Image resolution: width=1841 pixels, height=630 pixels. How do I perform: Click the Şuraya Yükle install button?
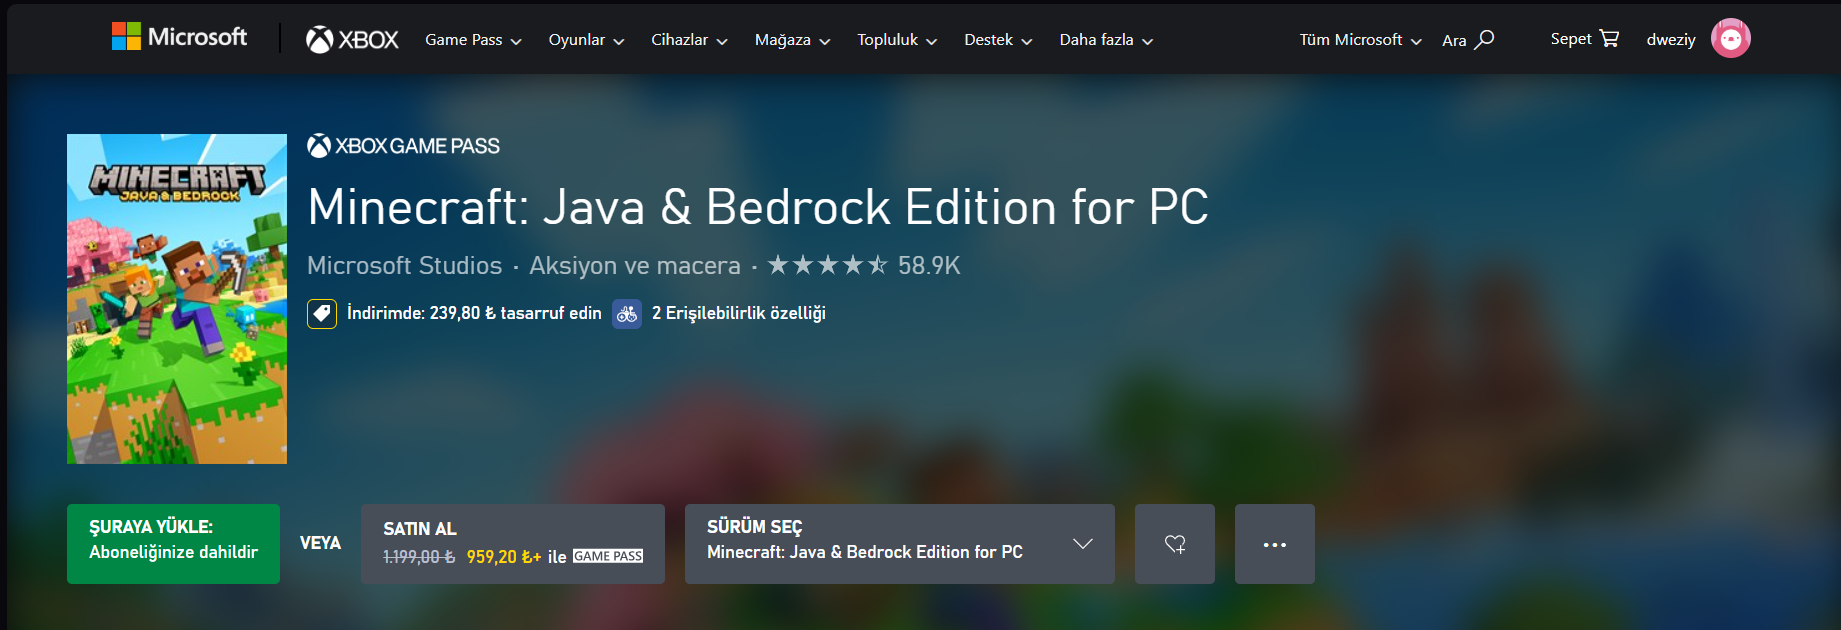coord(173,544)
